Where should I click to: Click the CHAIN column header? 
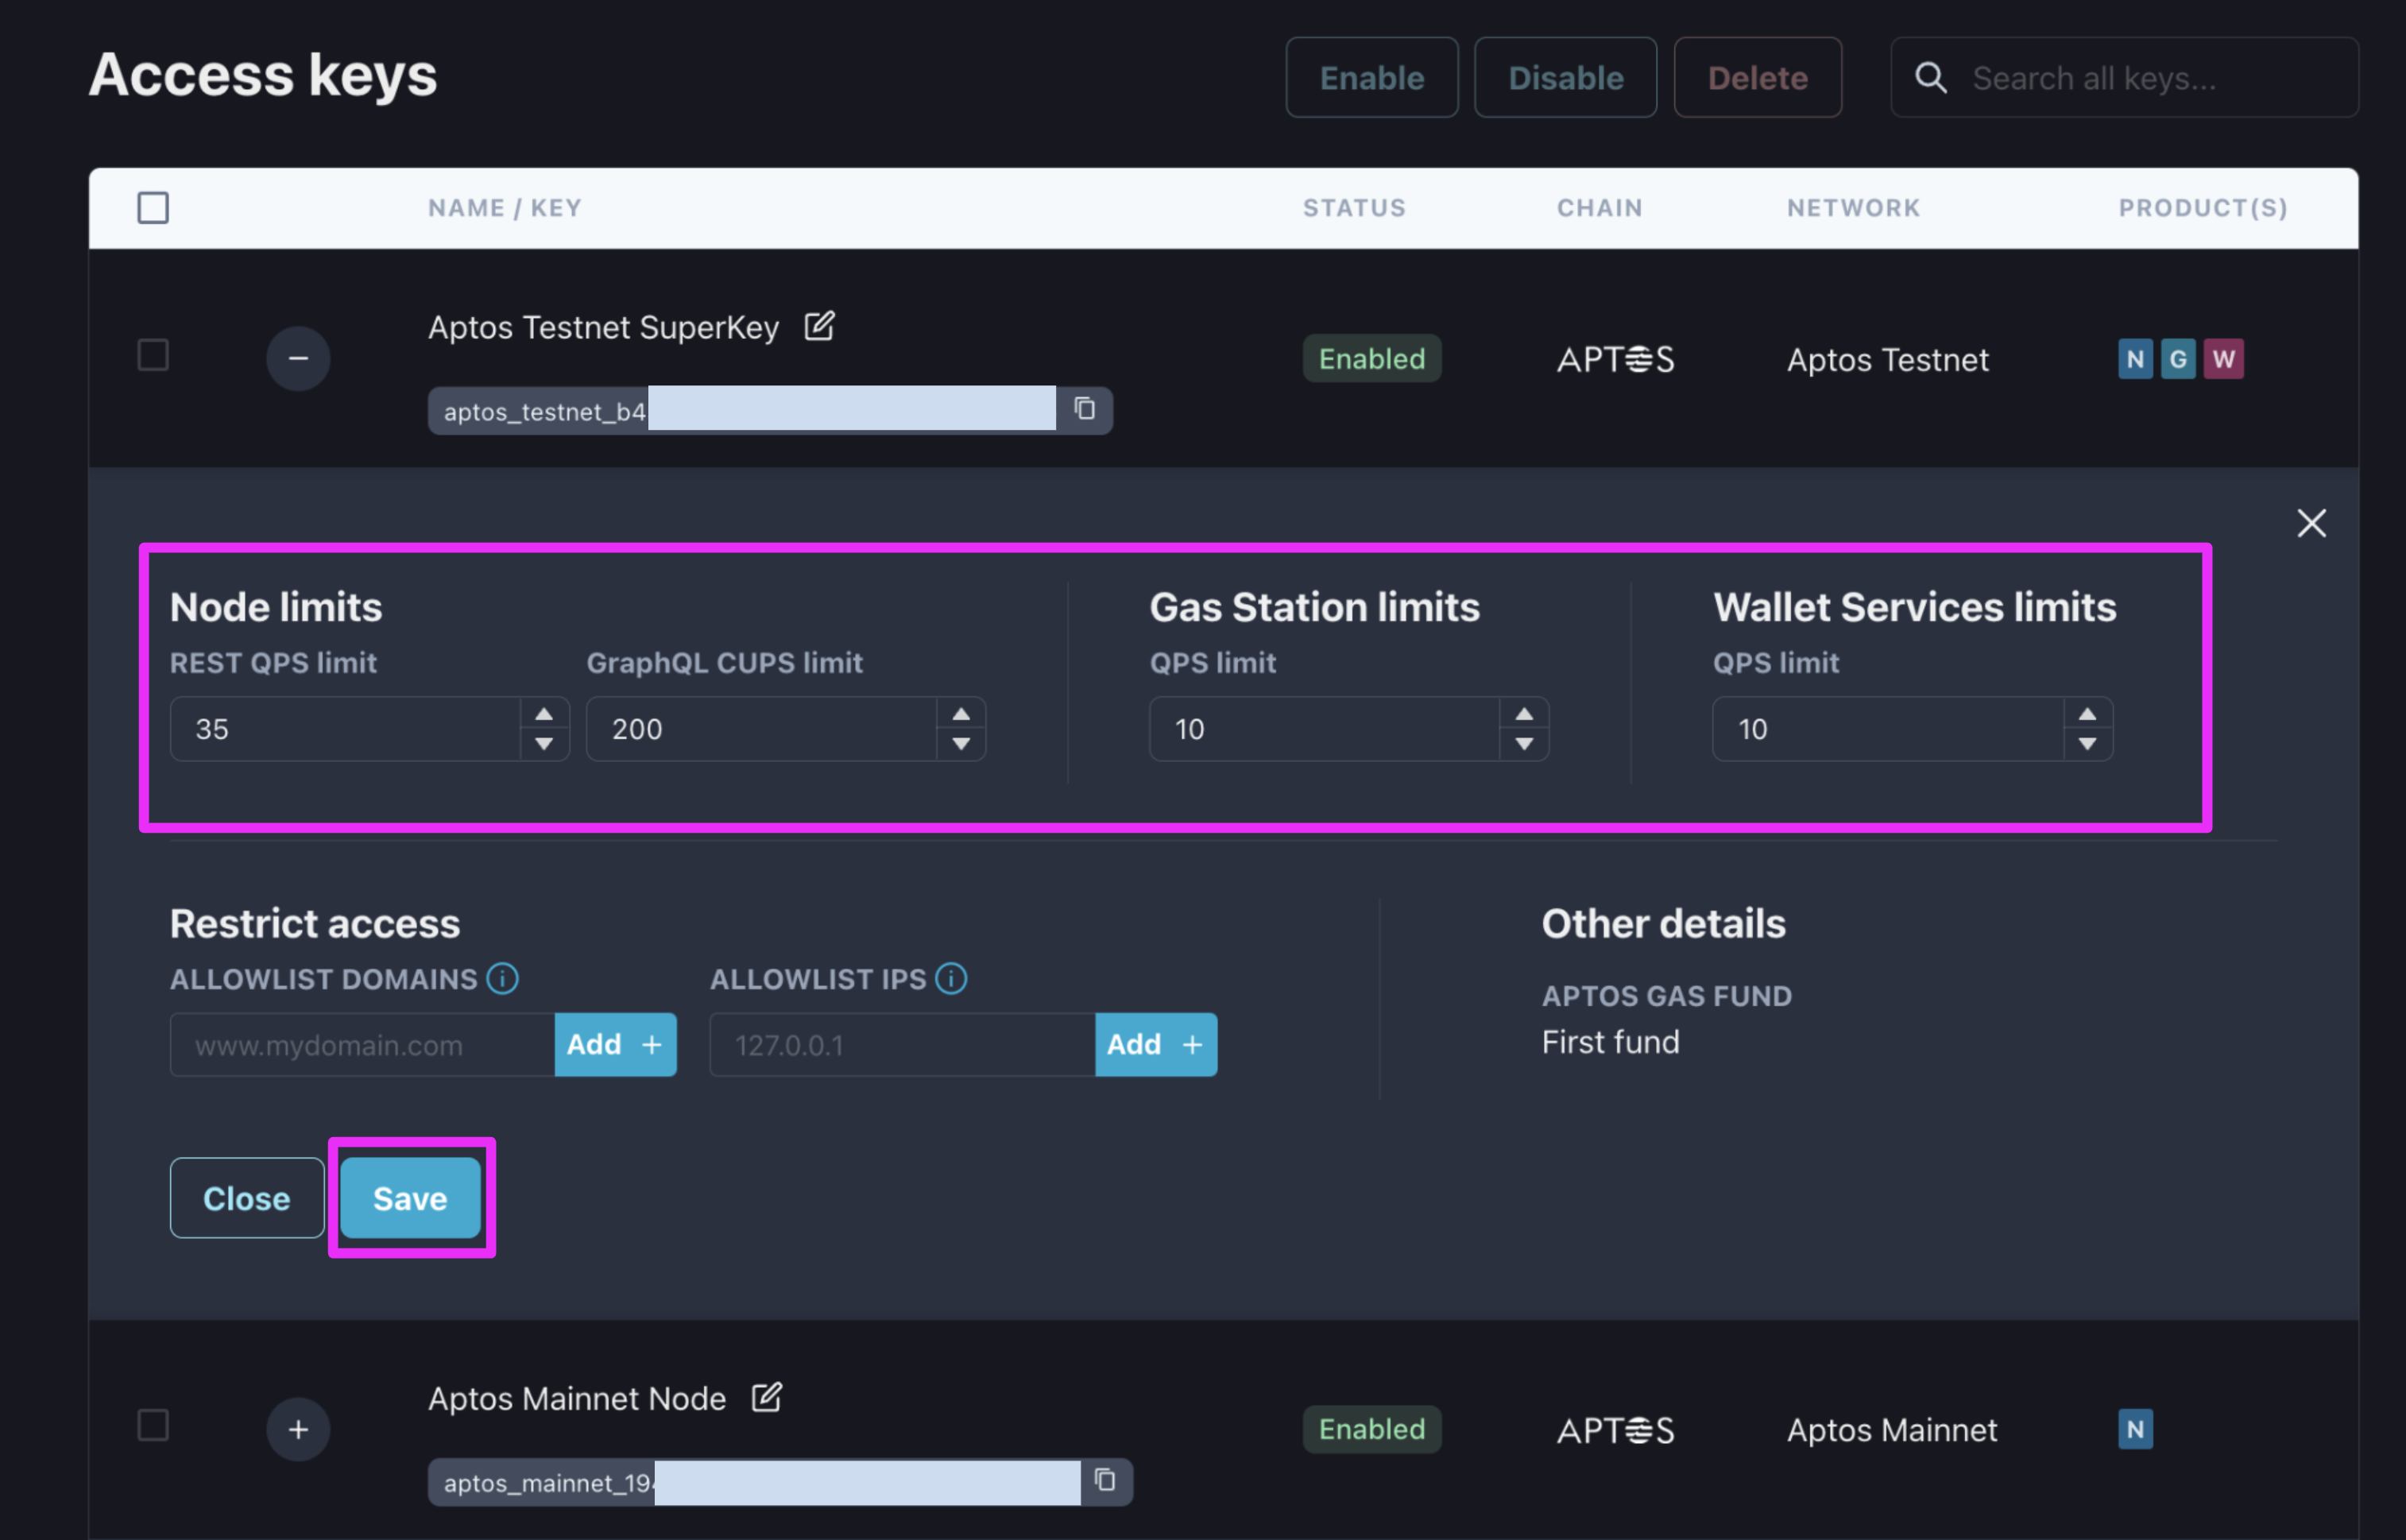1599,208
